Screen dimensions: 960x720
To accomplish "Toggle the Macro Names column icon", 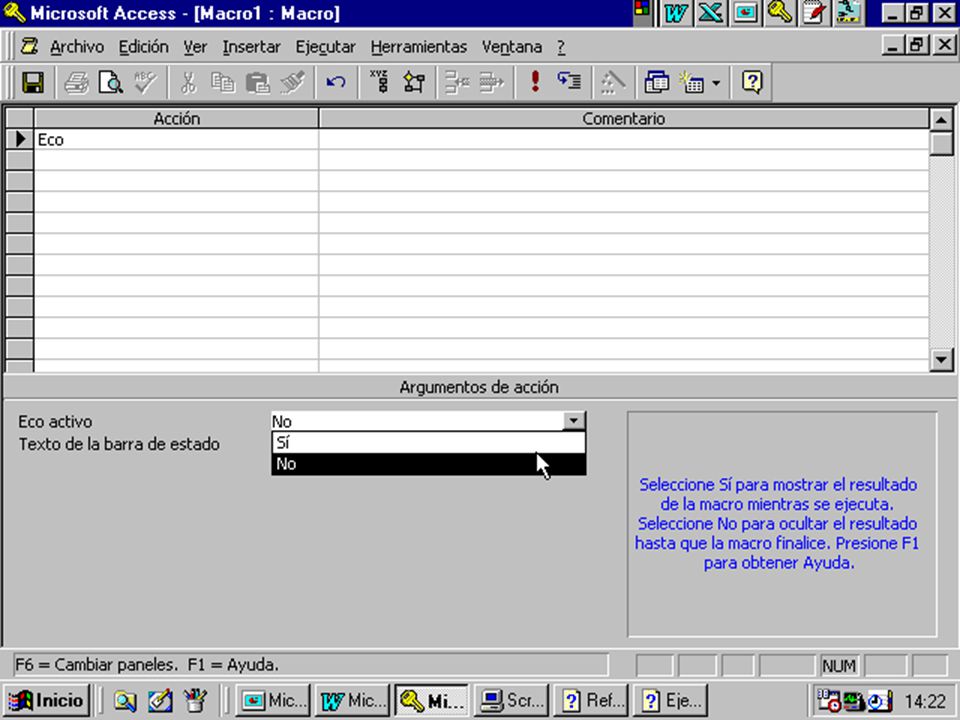I will (380, 82).
